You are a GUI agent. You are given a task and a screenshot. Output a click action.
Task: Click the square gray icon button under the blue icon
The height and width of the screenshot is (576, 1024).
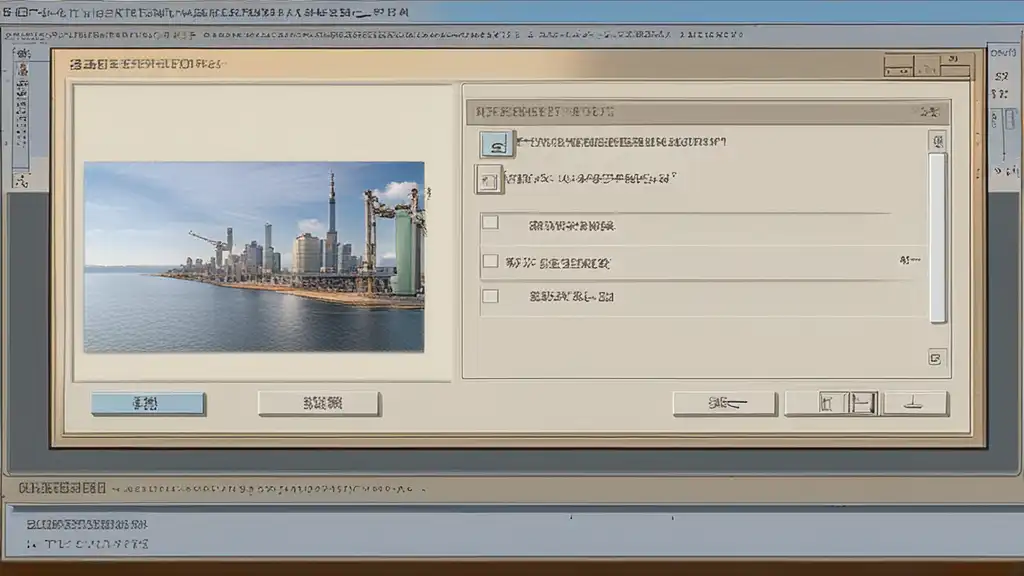[x=488, y=180]
